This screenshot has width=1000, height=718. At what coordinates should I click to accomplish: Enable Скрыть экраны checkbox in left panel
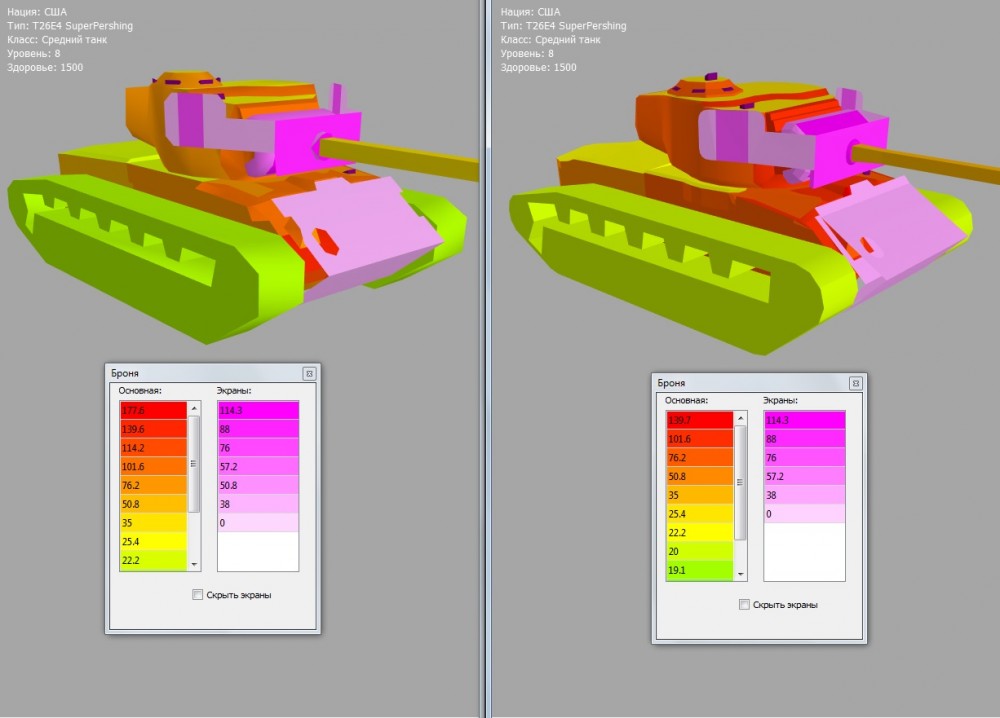[198, 595]
